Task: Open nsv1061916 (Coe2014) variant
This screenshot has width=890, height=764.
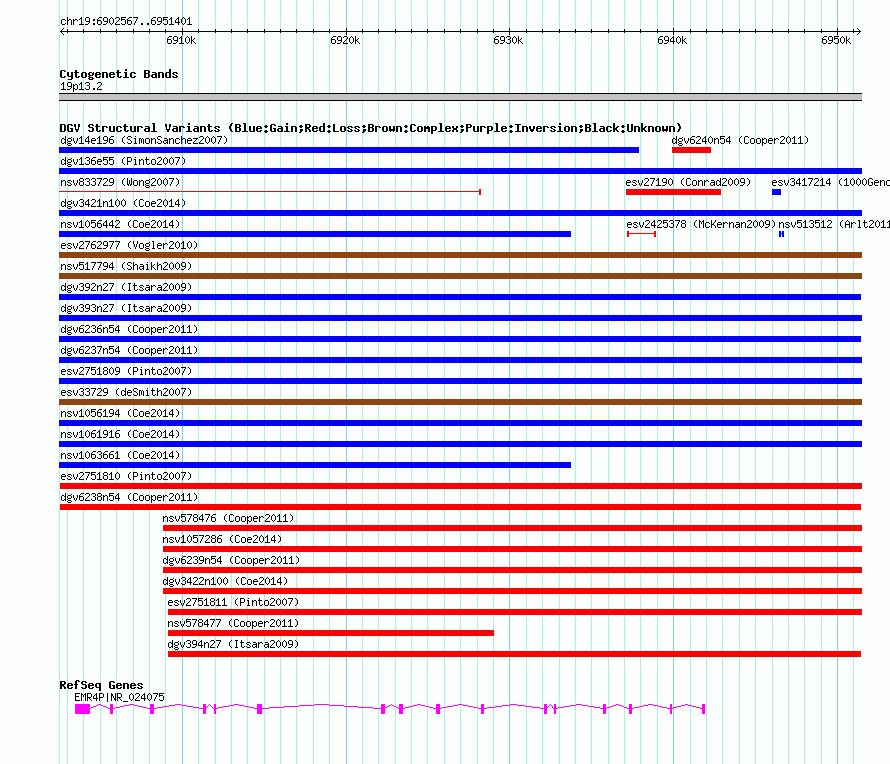Action: [120, 434]
